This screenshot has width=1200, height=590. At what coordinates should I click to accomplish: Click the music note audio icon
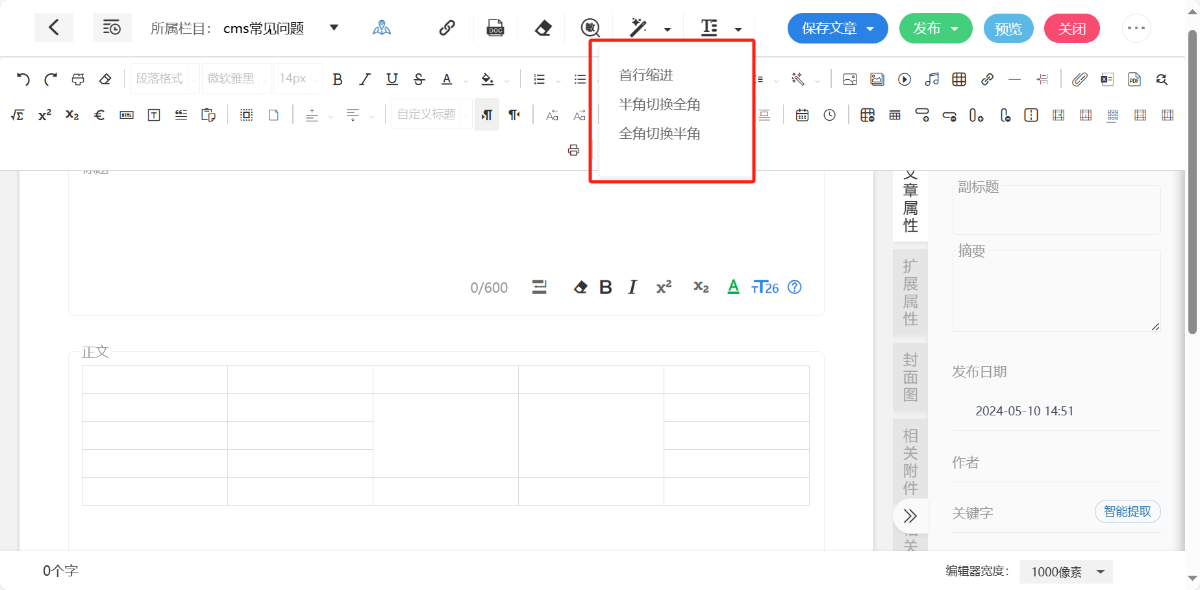pyautogui.click(x=932, y=79)
